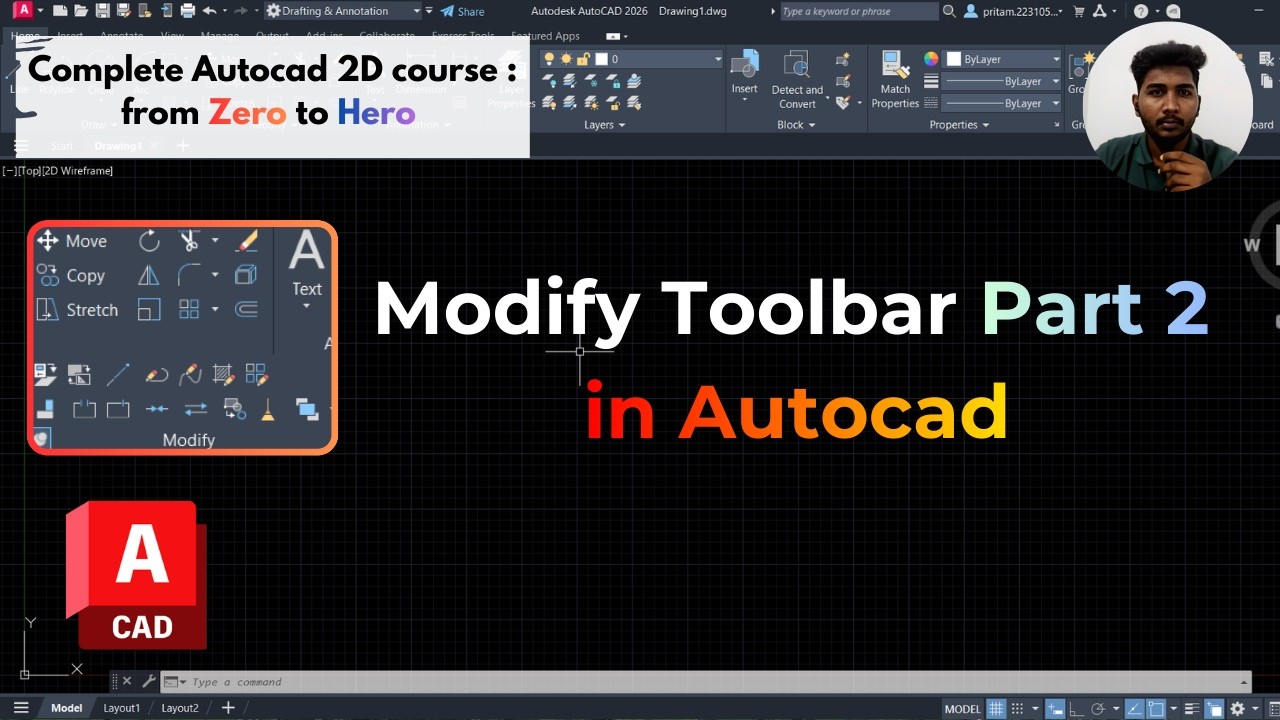
Task: Open the layer name dropdown showing 0
Action: coord(630,59)
